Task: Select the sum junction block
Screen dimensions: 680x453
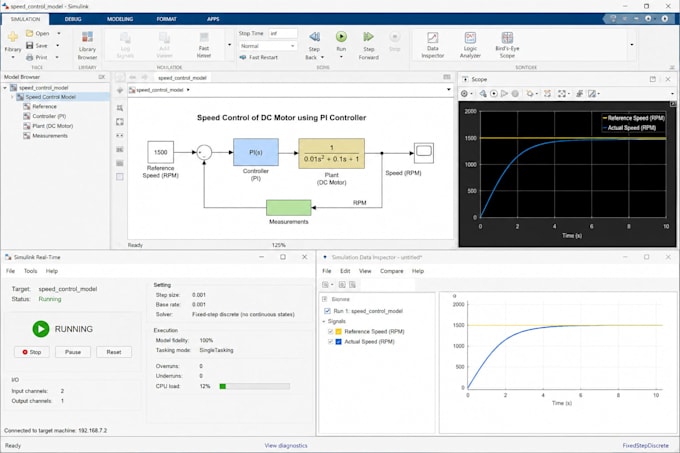Action: click(204, 153)
